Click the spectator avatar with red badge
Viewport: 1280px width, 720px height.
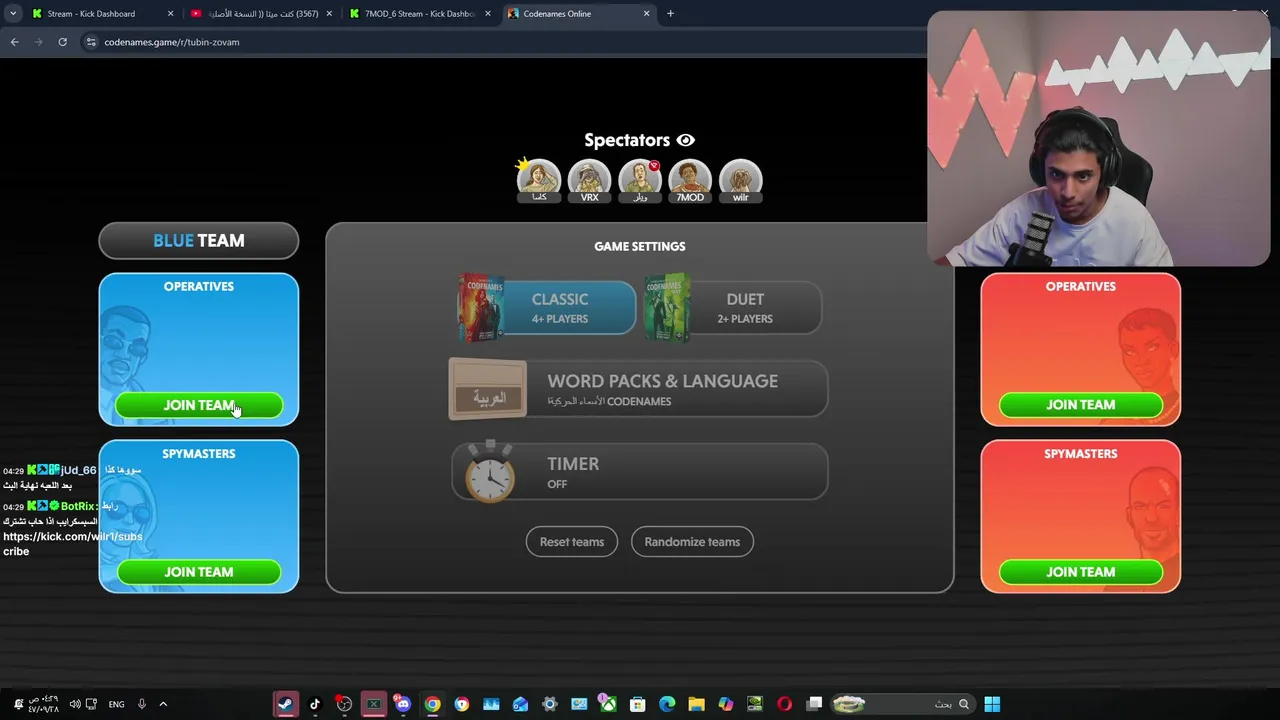(640, 181)
